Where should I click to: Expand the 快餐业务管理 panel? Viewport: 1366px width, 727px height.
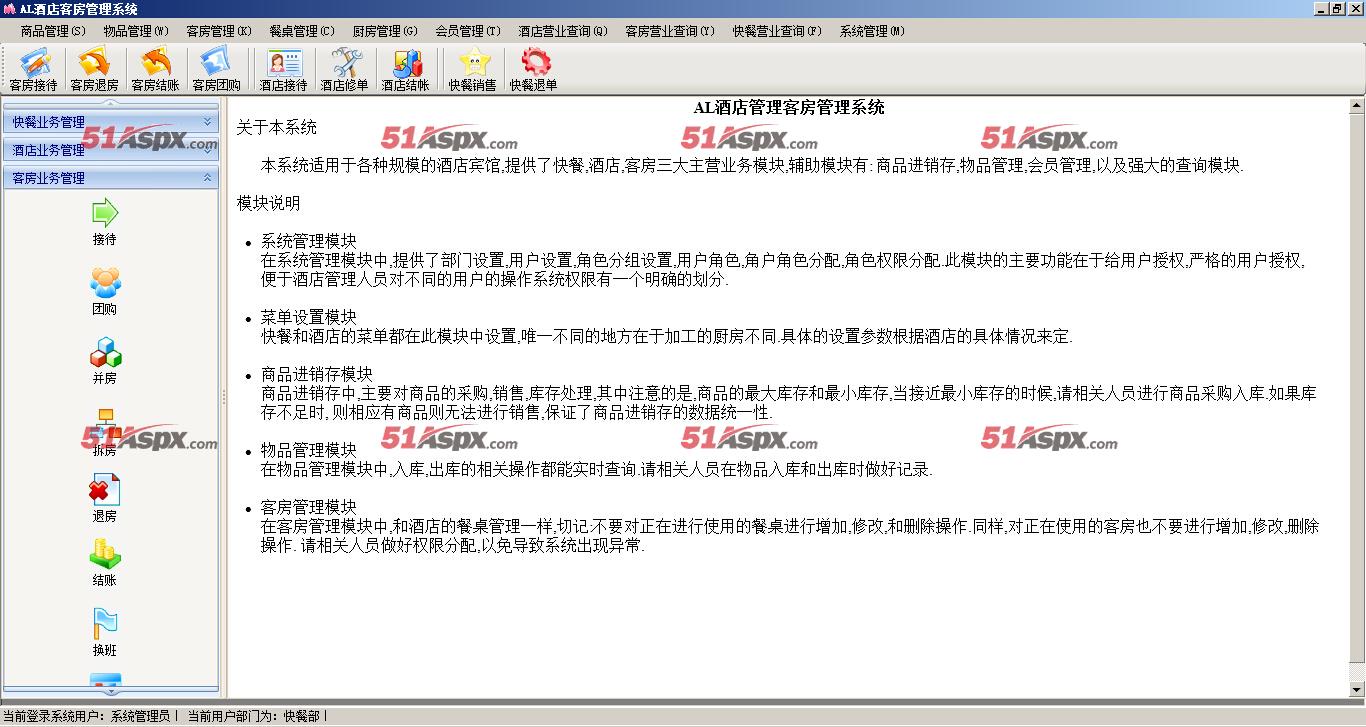(x=111, y=122)
